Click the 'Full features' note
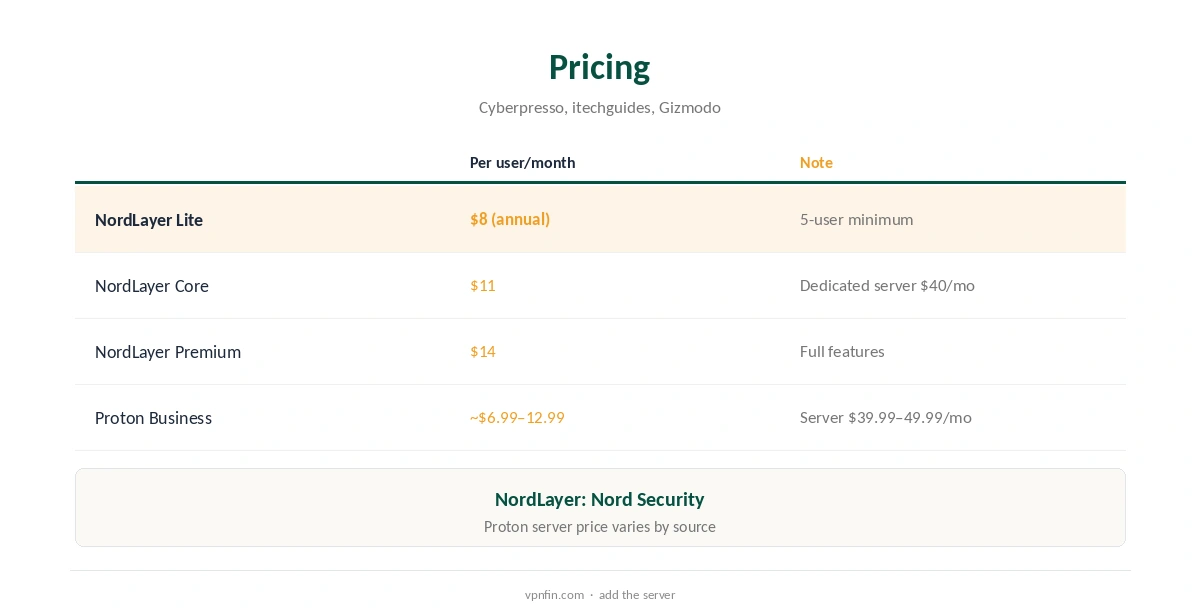 tap(842, 351)
